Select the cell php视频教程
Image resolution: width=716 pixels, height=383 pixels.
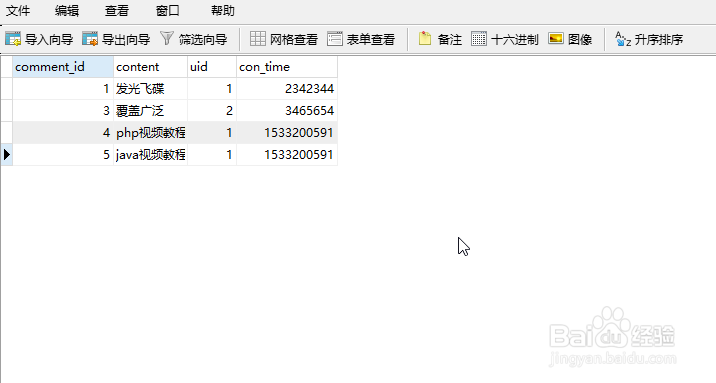[150, 132]
